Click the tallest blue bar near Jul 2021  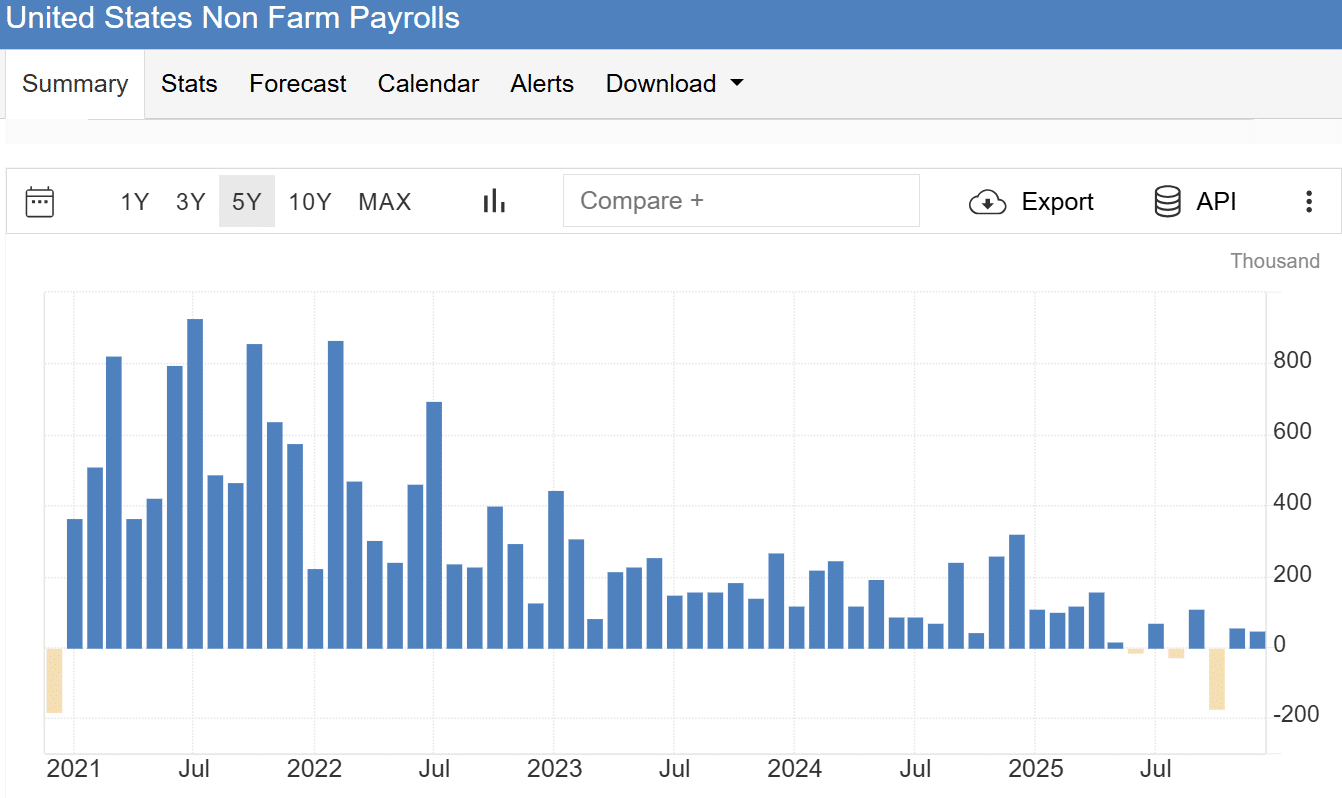click(195, 483)
